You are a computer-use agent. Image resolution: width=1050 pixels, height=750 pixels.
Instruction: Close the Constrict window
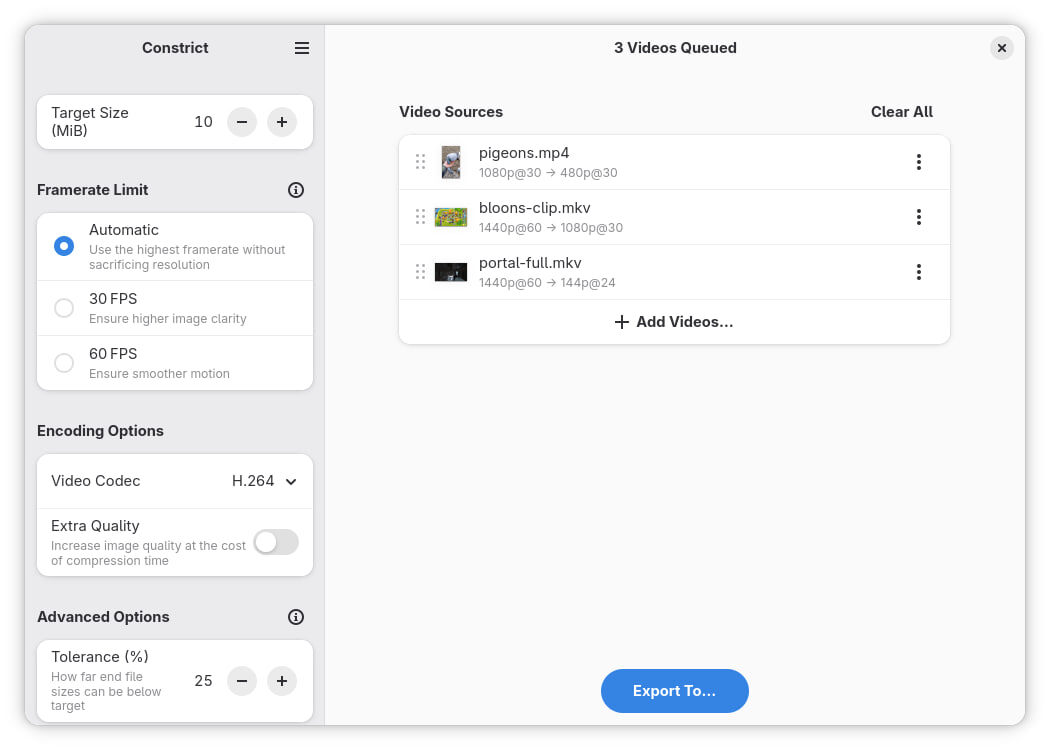[x=1002, y=48]
